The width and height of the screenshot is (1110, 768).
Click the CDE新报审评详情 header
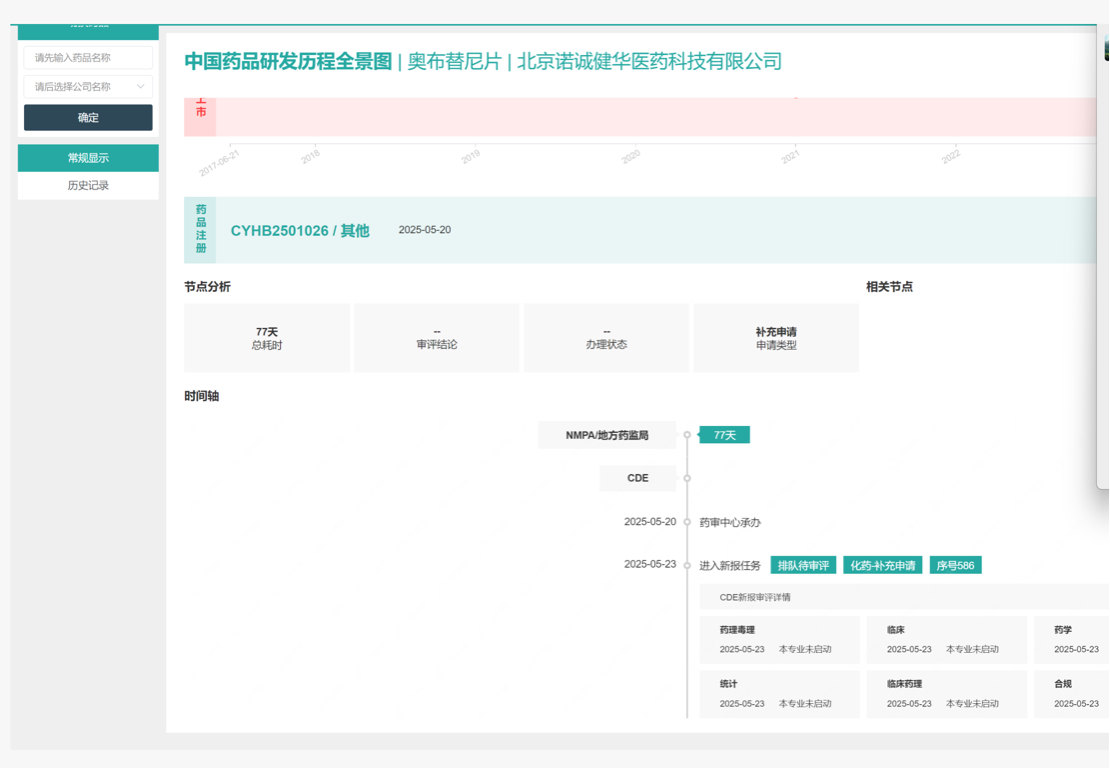(904, 597)
